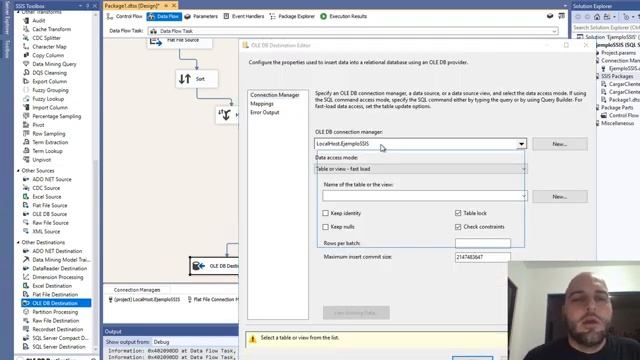Open the Name of the table dropdown
Image resolution: width=640 pixels, height=360 pixels.
523,196
